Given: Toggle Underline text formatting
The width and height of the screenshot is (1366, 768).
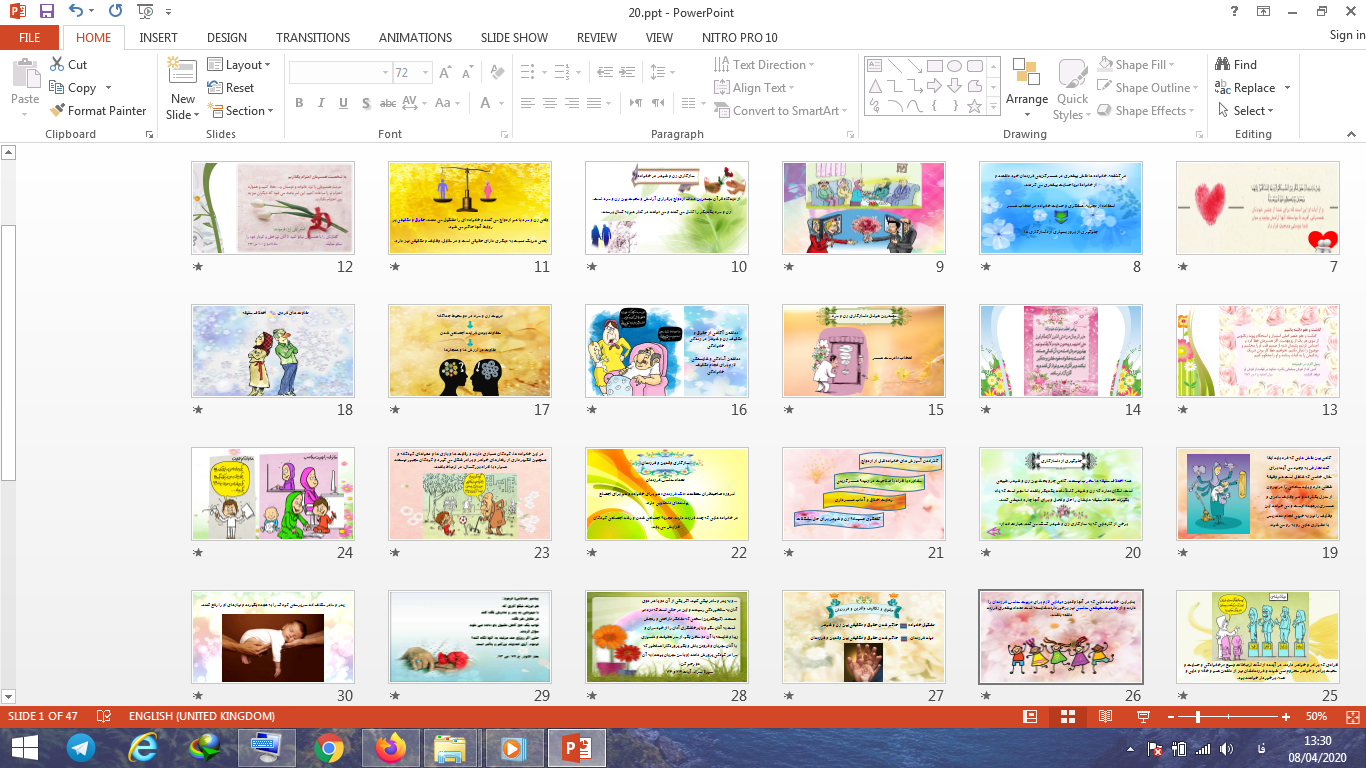Looking at the screenshot, I should tap(343, 104).
